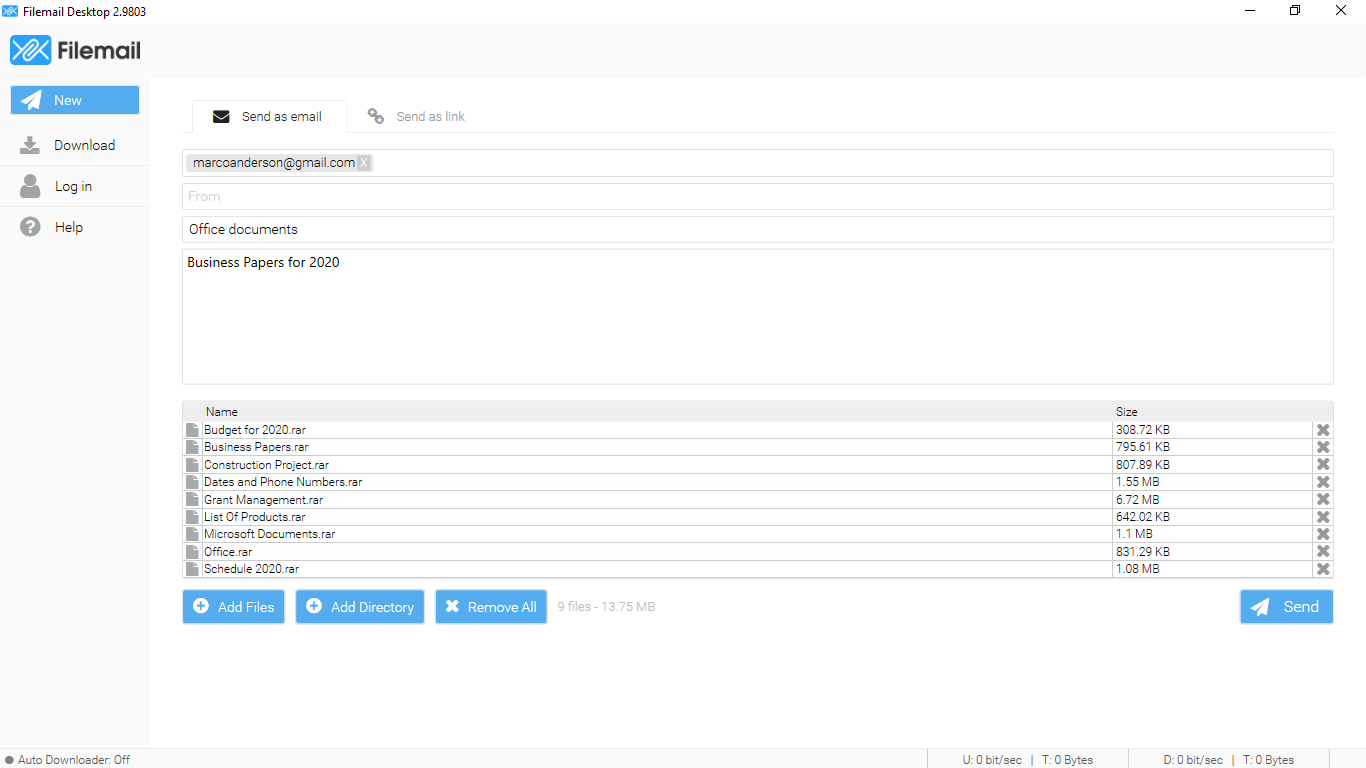Image resolution: width=1366 pixels, height=768 pixels.
Task: Click file icon beside Microsoft Documents.rar
Action: pyautogui.click(x=192, y=534)
